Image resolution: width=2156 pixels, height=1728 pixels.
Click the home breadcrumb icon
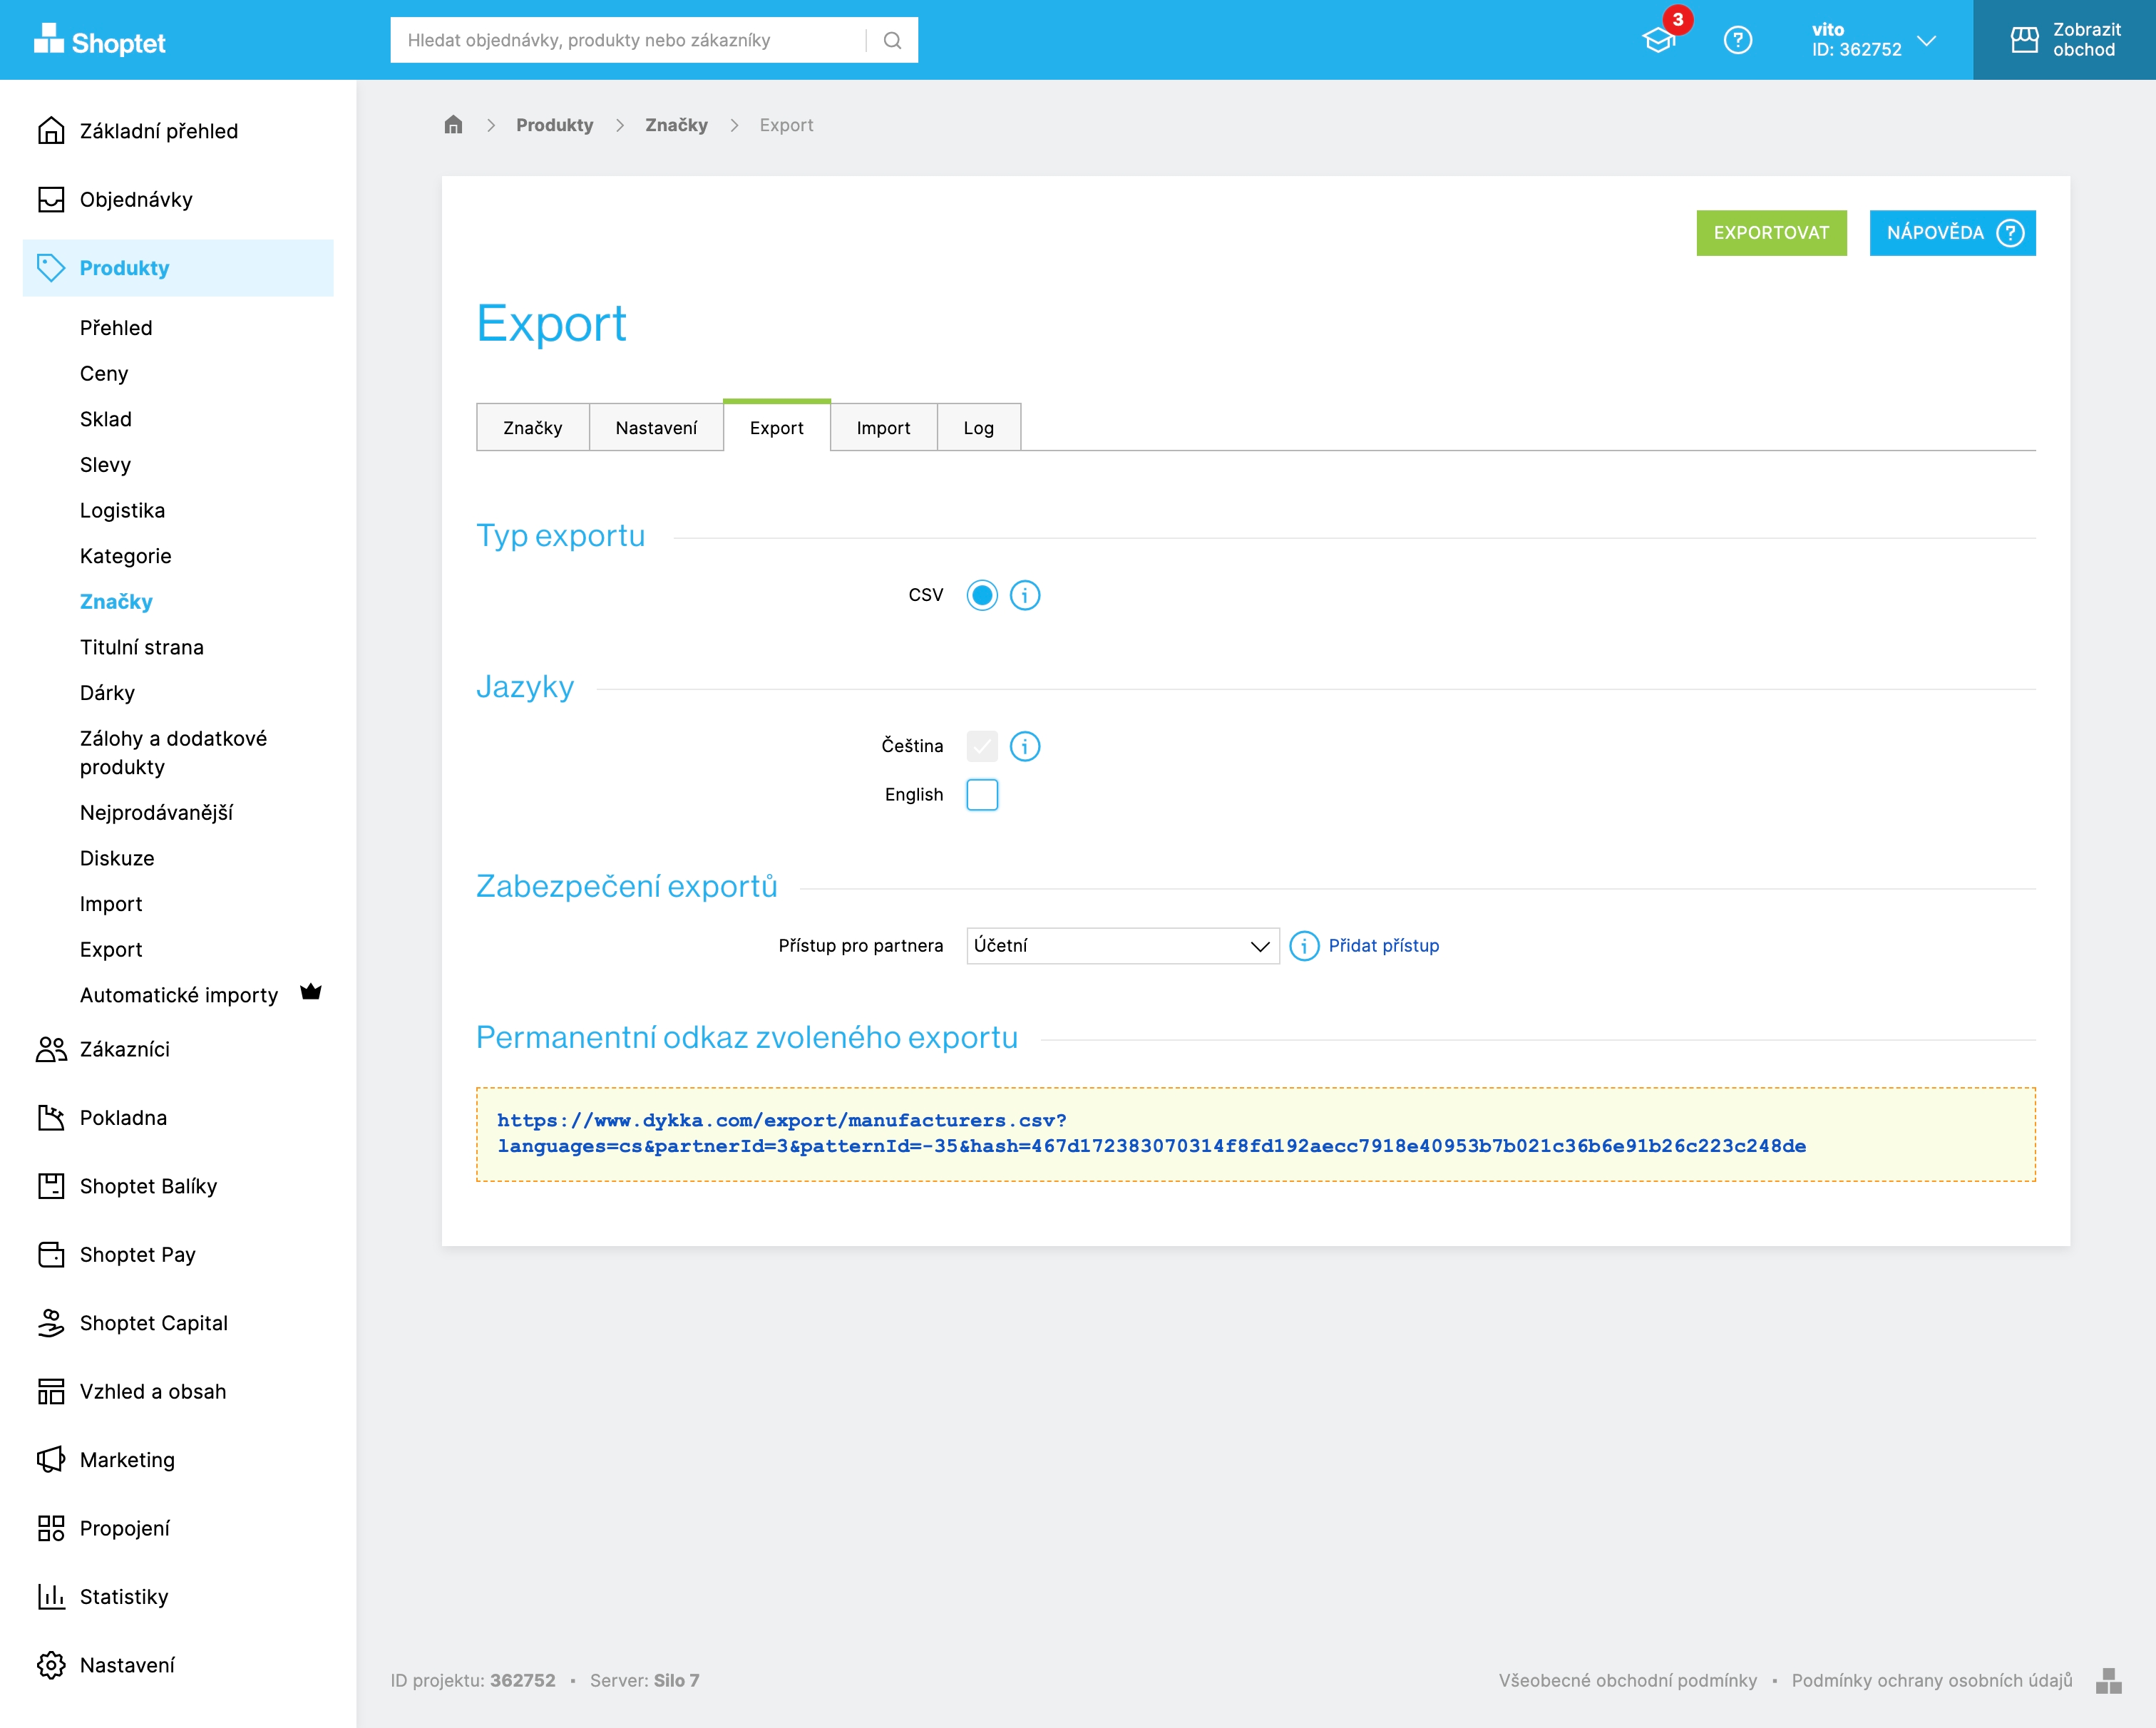pyautogui.click(x=453, y=125)
